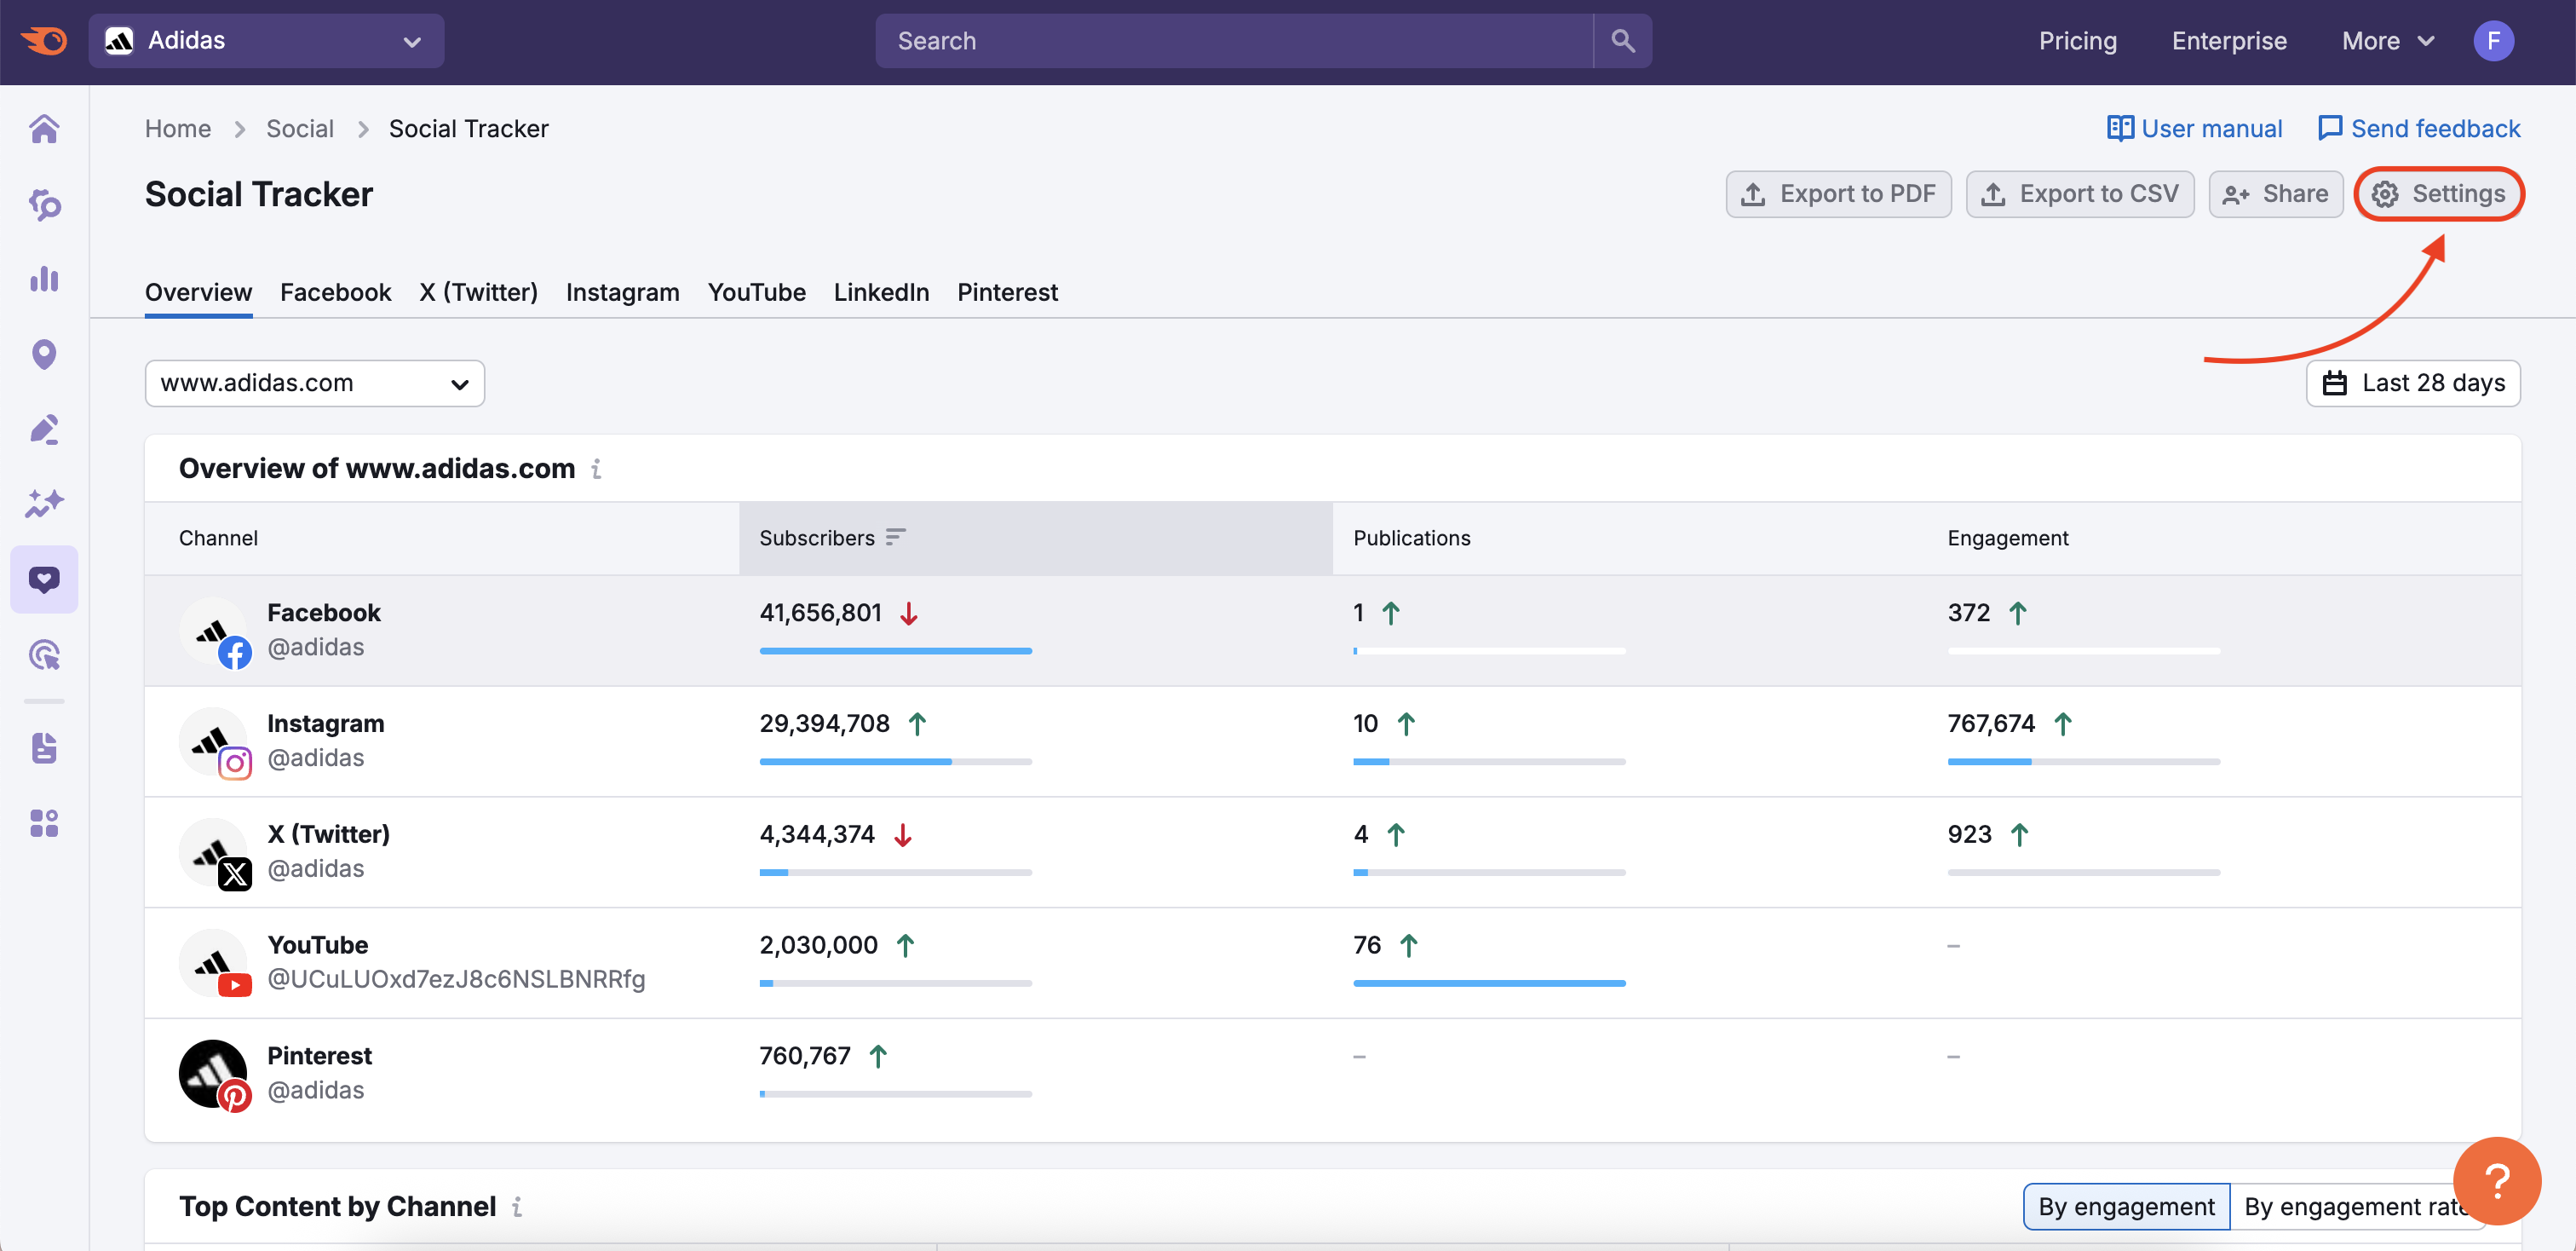Viewport: 2576px width, 1251px height.
Task: Select the By engagement toggle
Action: (2126, 1207)
